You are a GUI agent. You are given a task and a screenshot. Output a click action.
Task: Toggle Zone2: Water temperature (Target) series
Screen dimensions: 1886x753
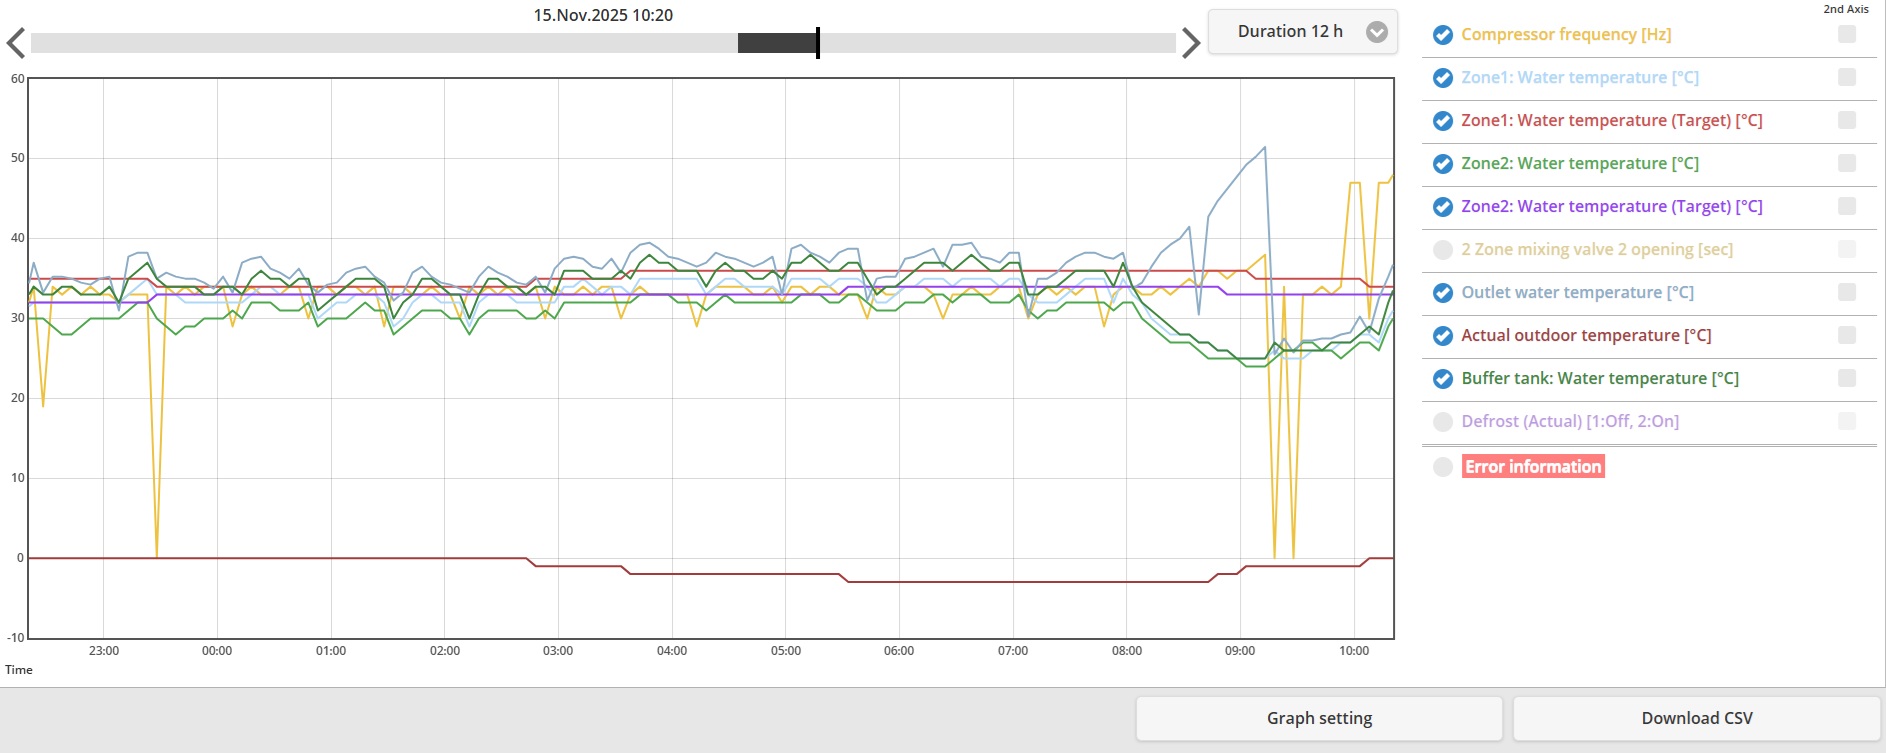tap(1442, 207)
